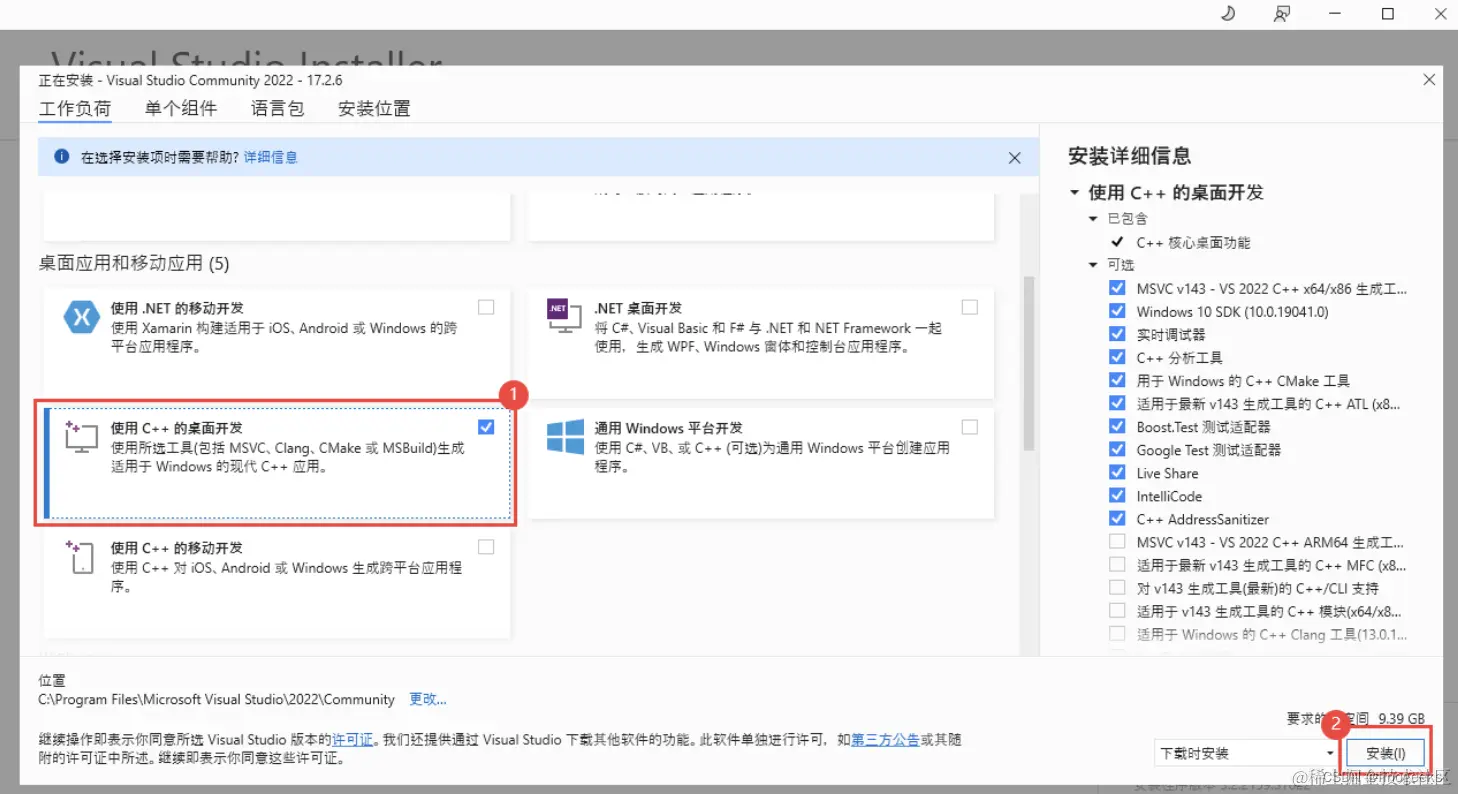1458x794 pixels.
Task: Check the Universal Windows Platform development workload
Action: click(x=969, y=427)
